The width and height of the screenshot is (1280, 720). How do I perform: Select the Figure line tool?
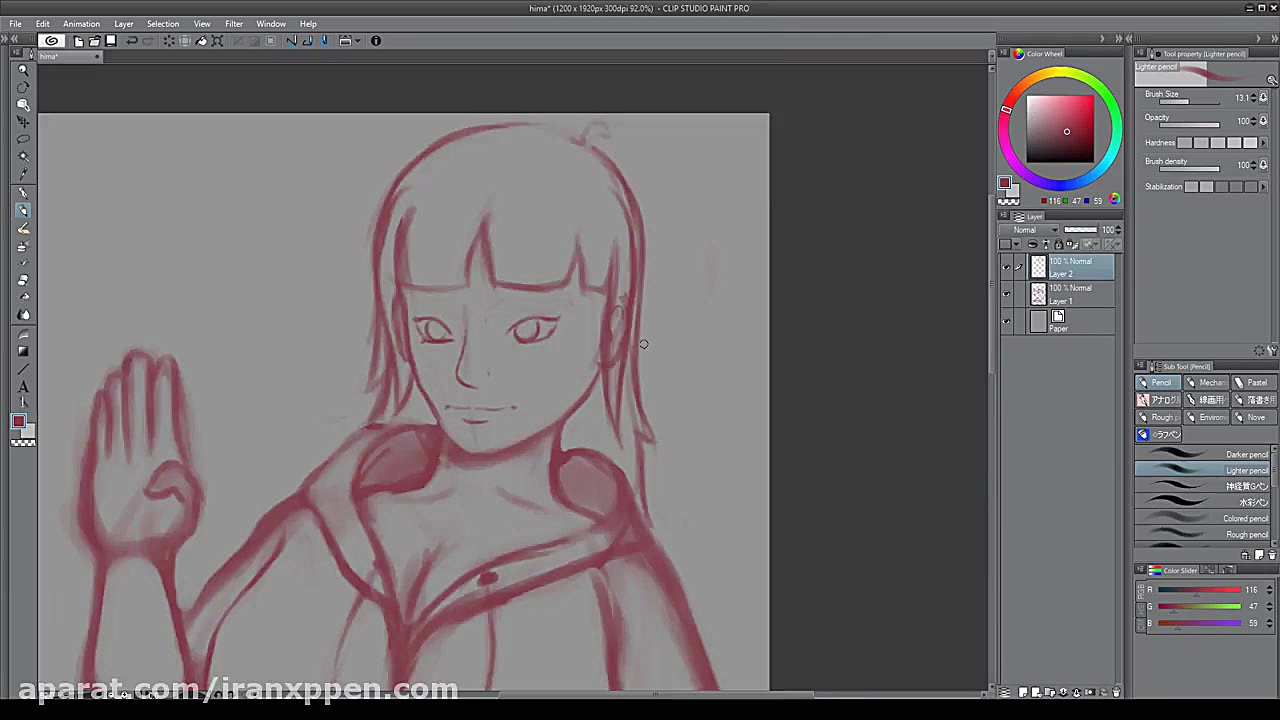pyautogui.click(x=23, y=369)
